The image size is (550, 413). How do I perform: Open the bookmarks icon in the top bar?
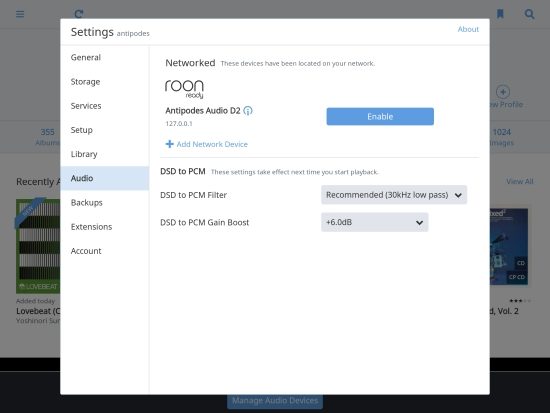(x=500, y=14)
